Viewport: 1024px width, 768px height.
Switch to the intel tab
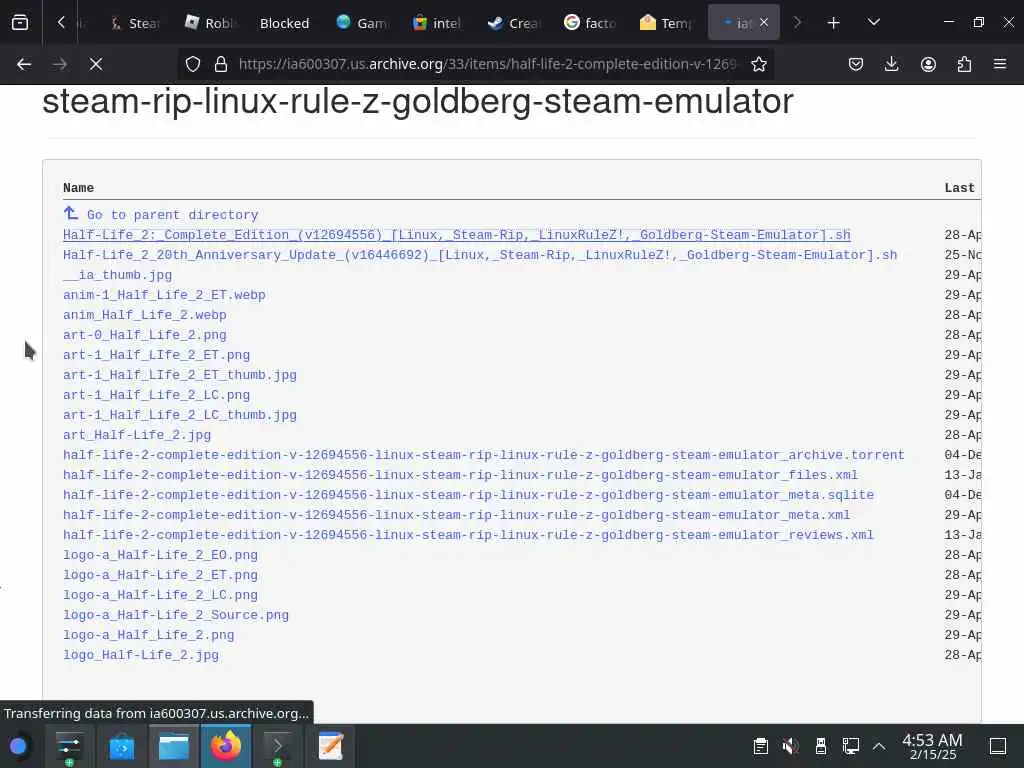(437, 23)
